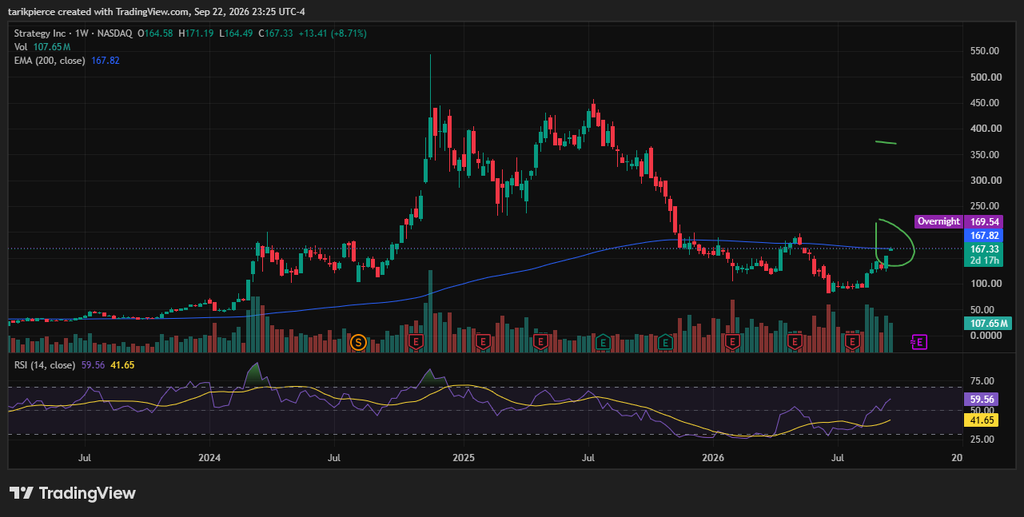The width and height of the screenshot is (1024, 517).
Task: Click the 2d 17h countdown tag
Action: click(x=983, y=260)
